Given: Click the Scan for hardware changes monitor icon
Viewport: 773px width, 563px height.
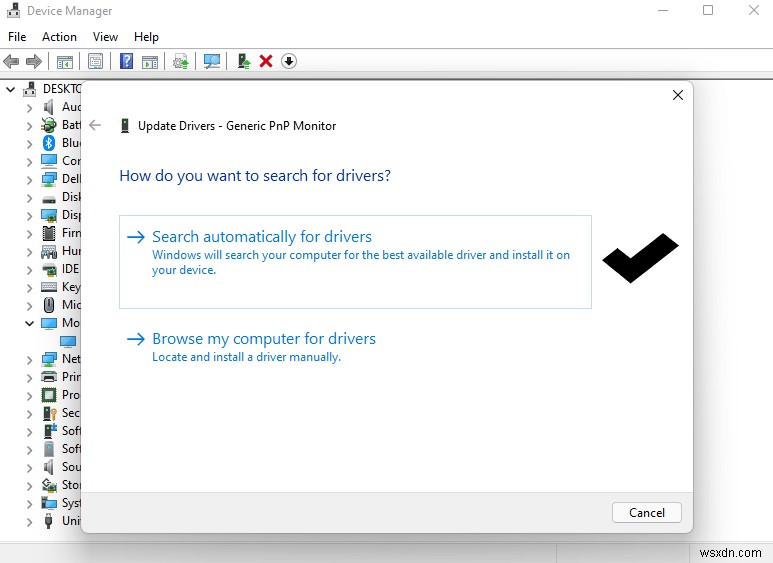Looking at the screenshot, I should 212,62.
